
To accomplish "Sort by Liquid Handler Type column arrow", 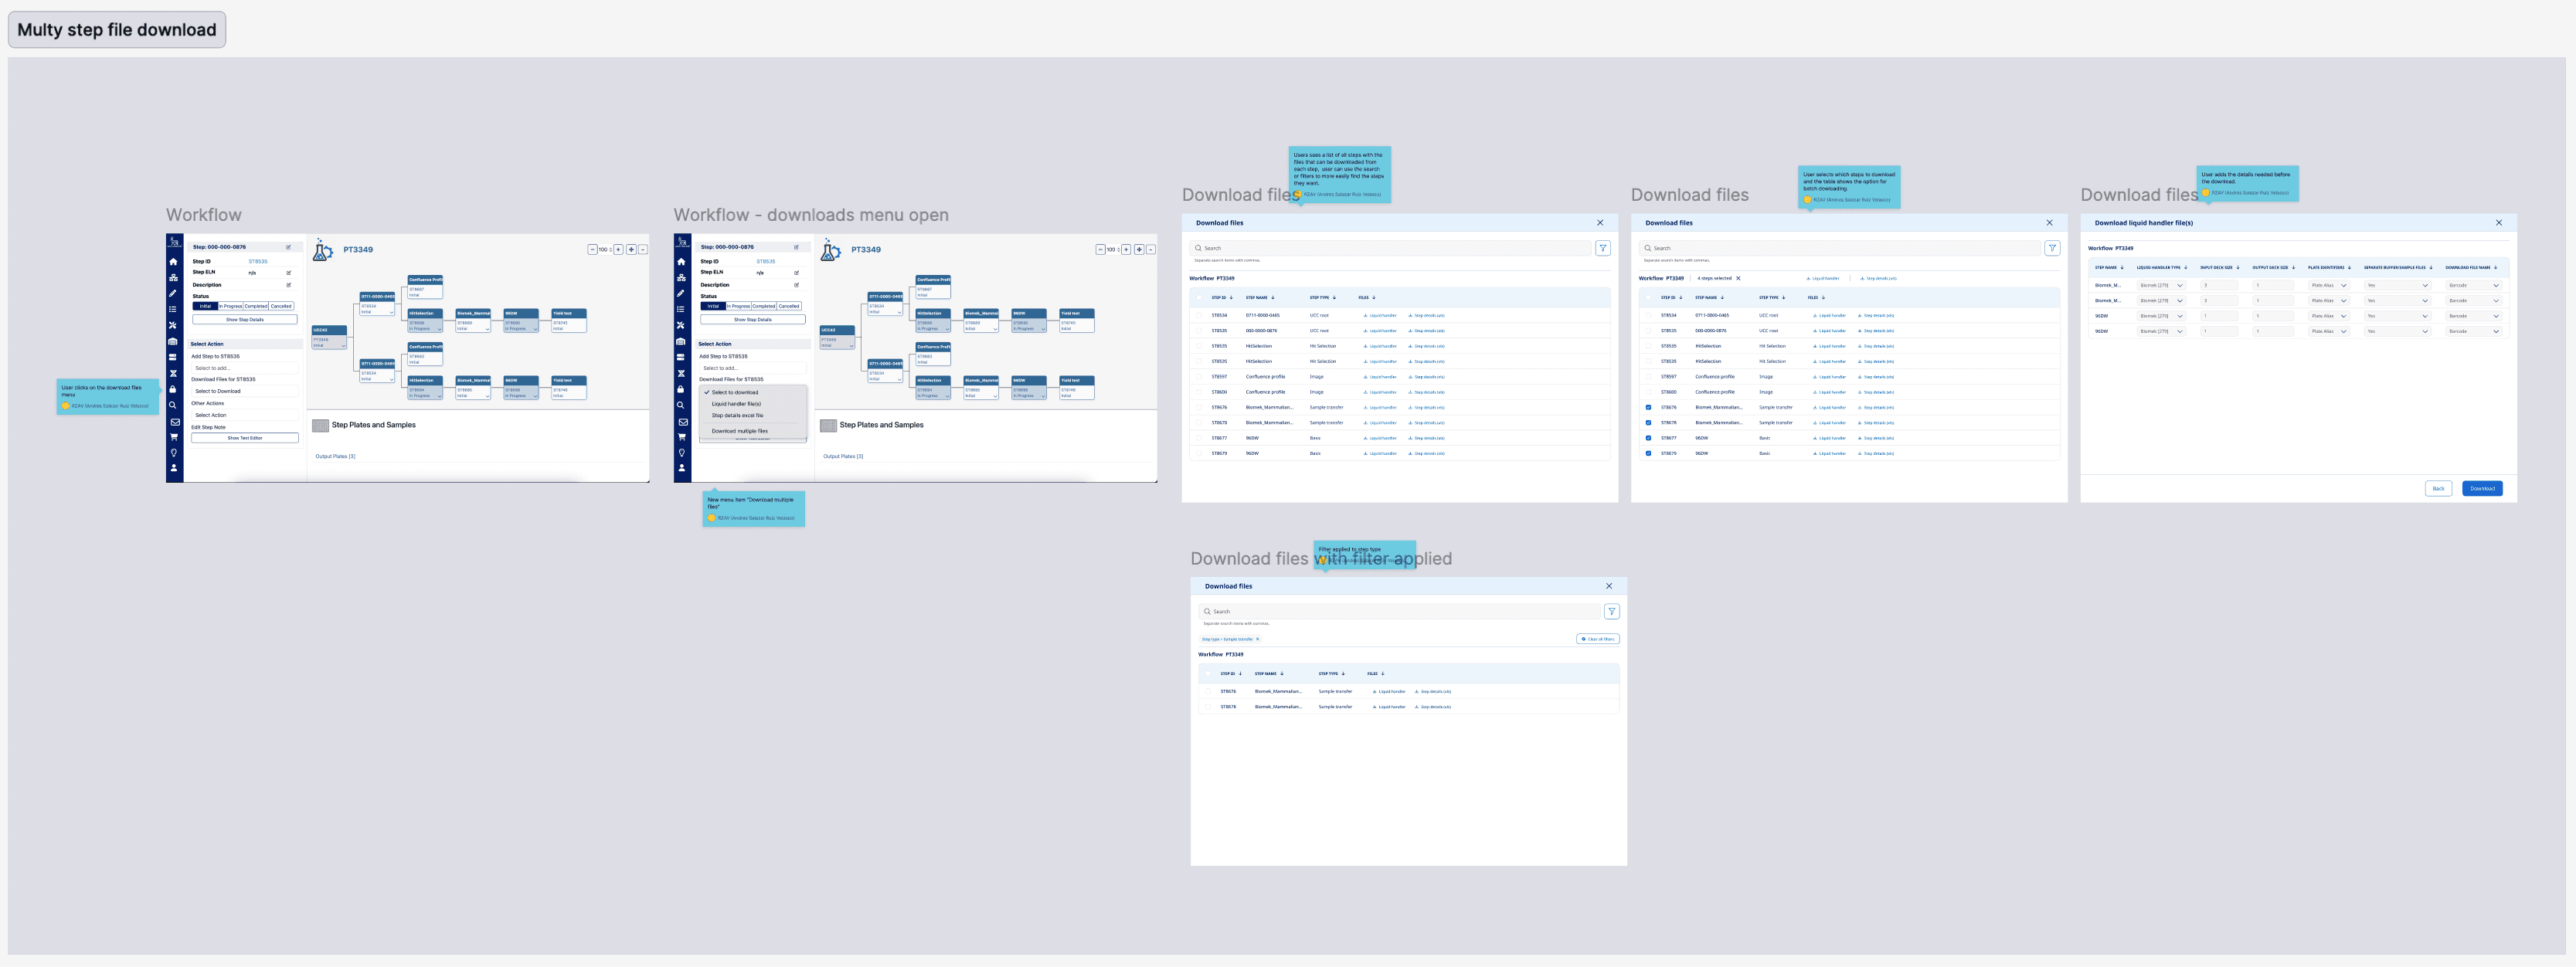I will [x=2186, y=267].
